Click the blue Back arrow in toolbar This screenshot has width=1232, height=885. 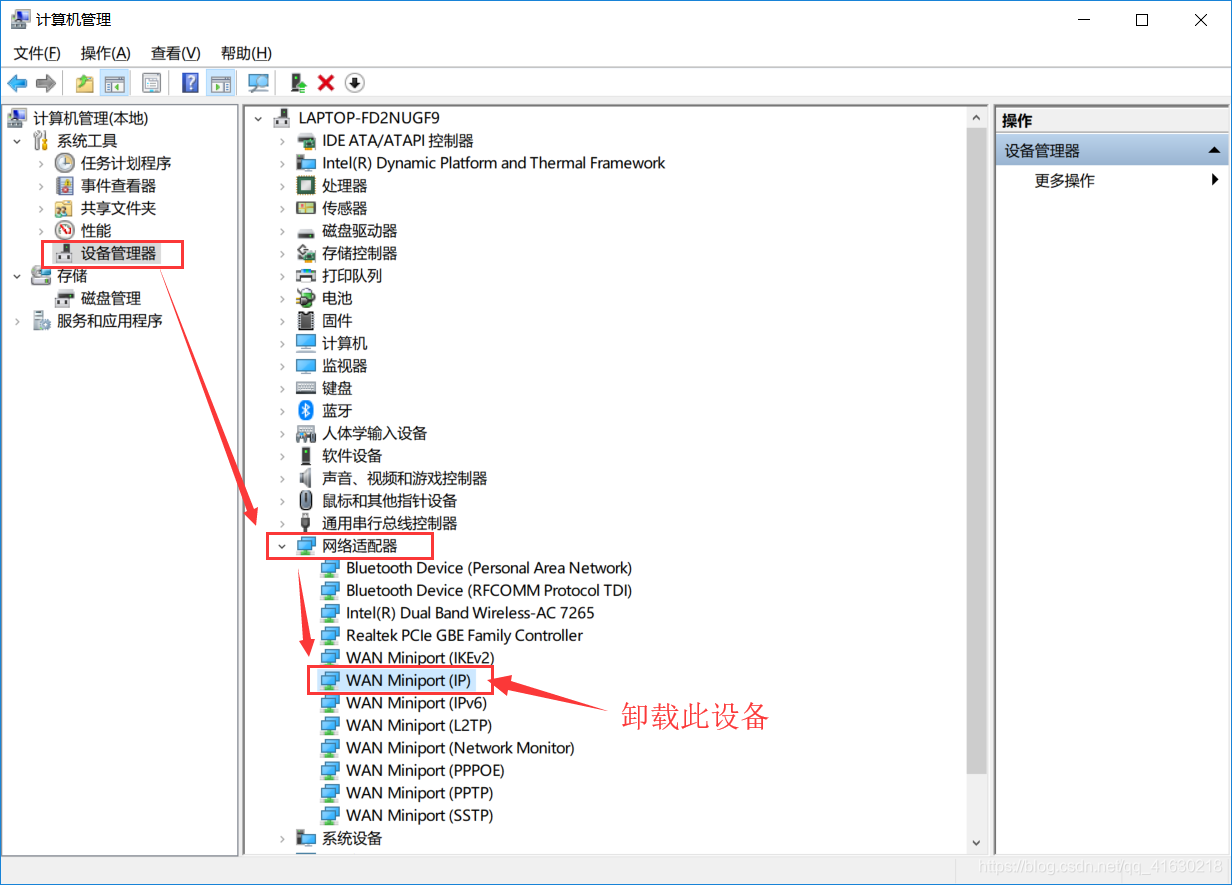[17, 83]
